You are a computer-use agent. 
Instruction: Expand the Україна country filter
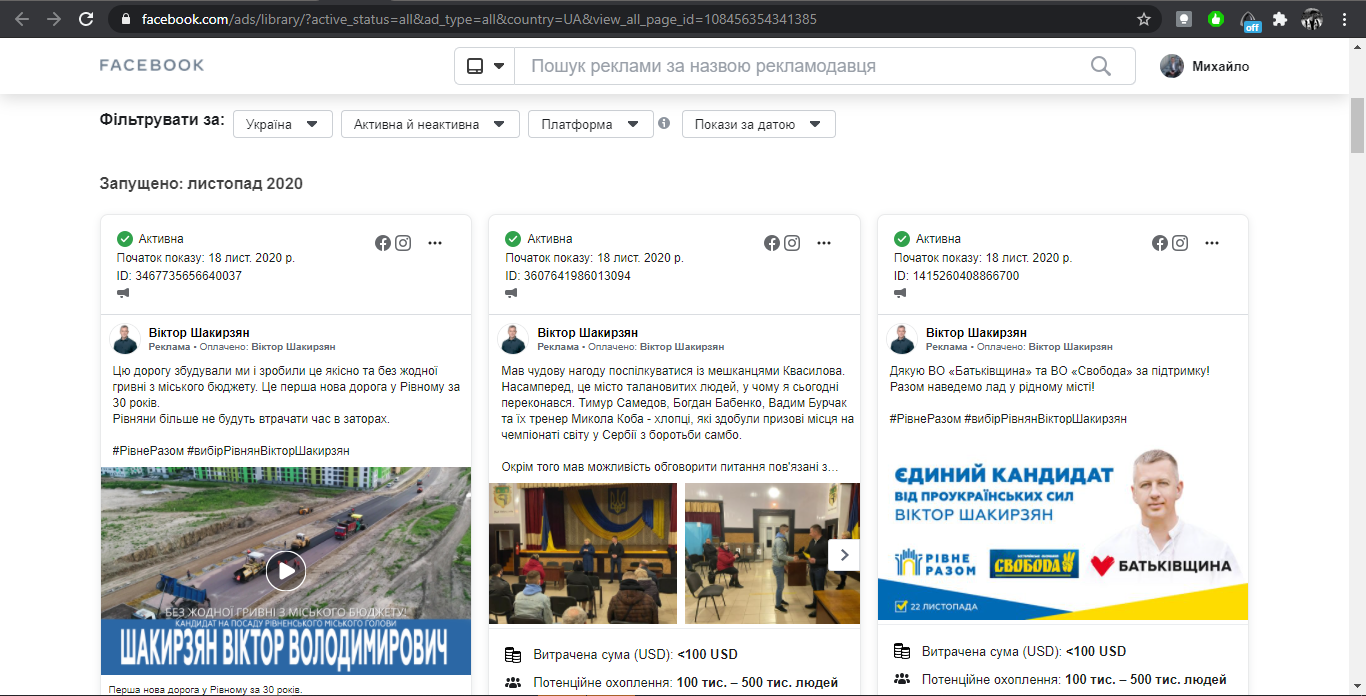pyautogui.click(x=282, y=125)
